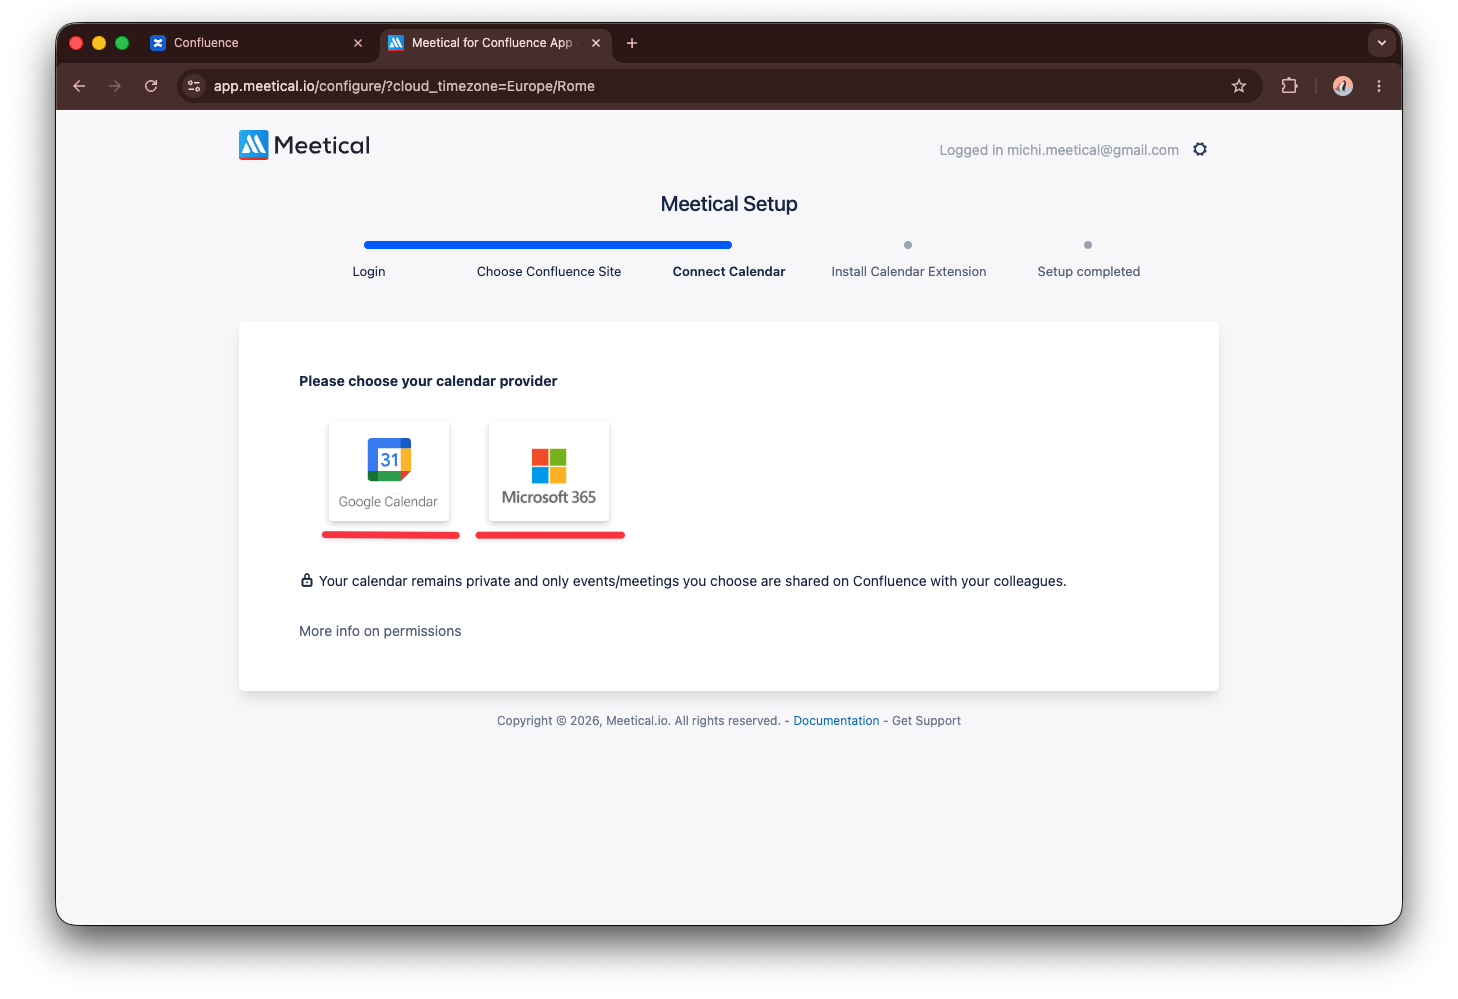This screenshot has width=1458, height=999.
Task: Close the Confluence browser tab
Action: (x=358, y=43)
